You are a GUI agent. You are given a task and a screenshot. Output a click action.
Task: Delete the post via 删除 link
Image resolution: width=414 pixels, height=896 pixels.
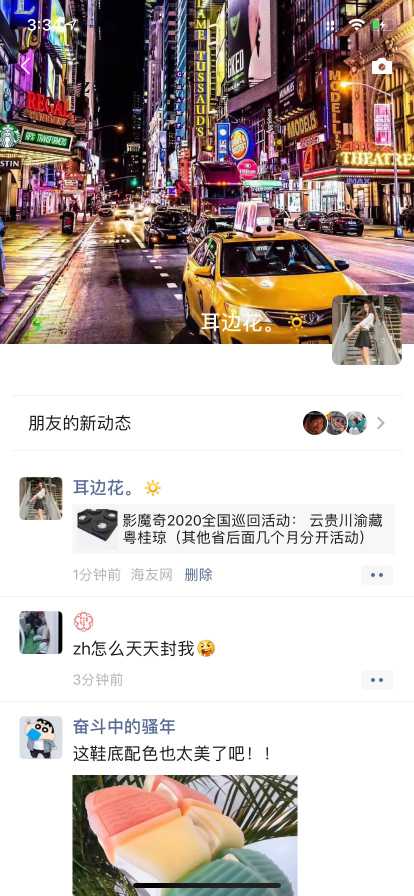tap(198, 575)
